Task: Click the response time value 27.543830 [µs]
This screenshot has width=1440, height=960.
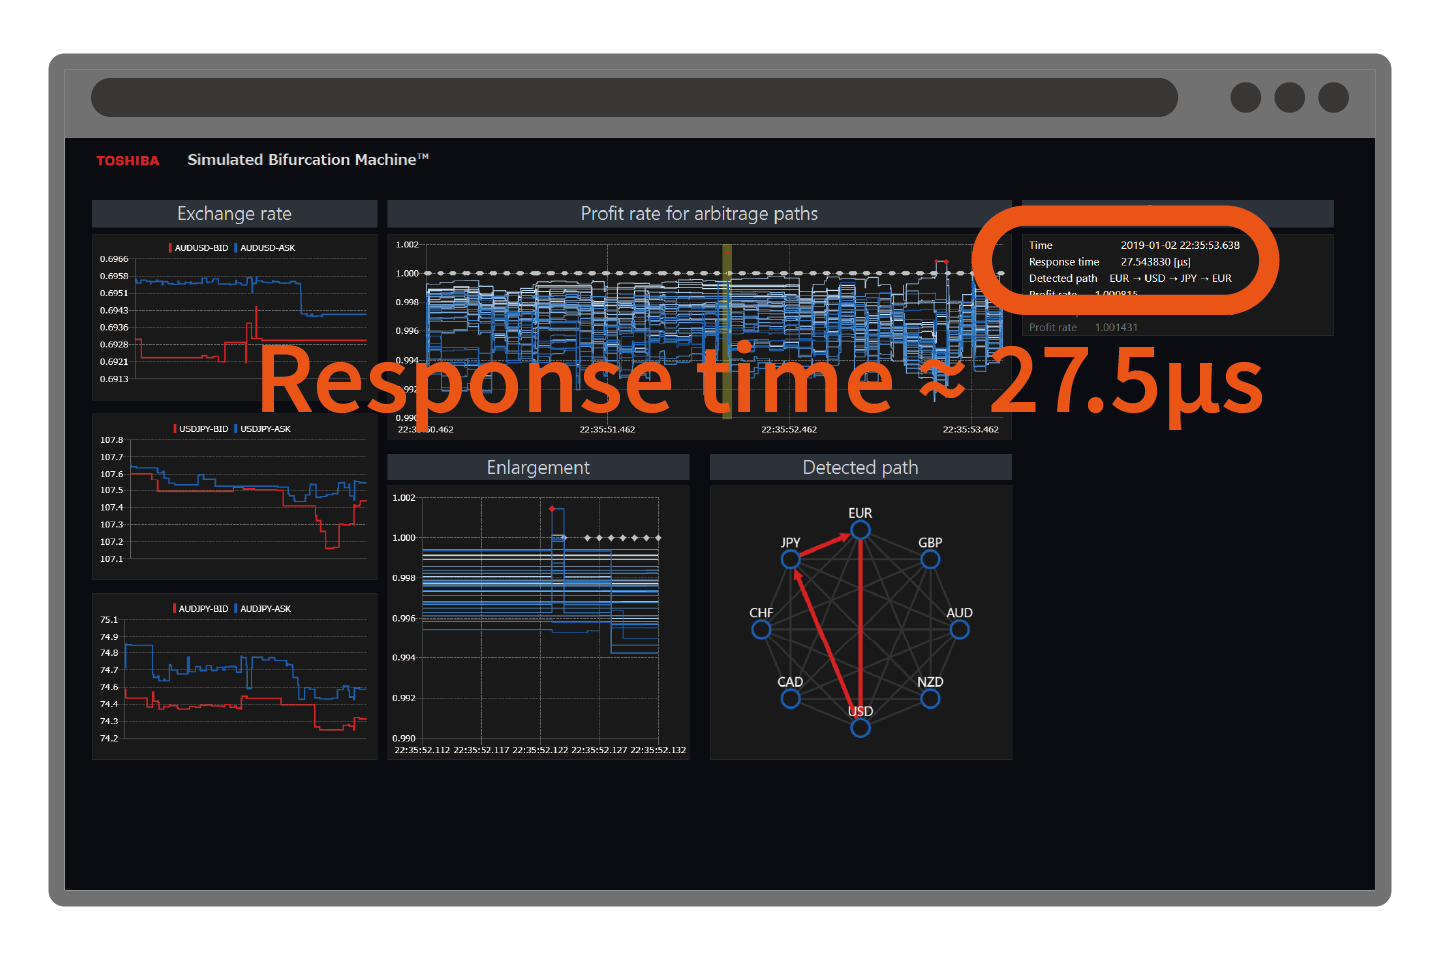Action: click(1155, 262)
